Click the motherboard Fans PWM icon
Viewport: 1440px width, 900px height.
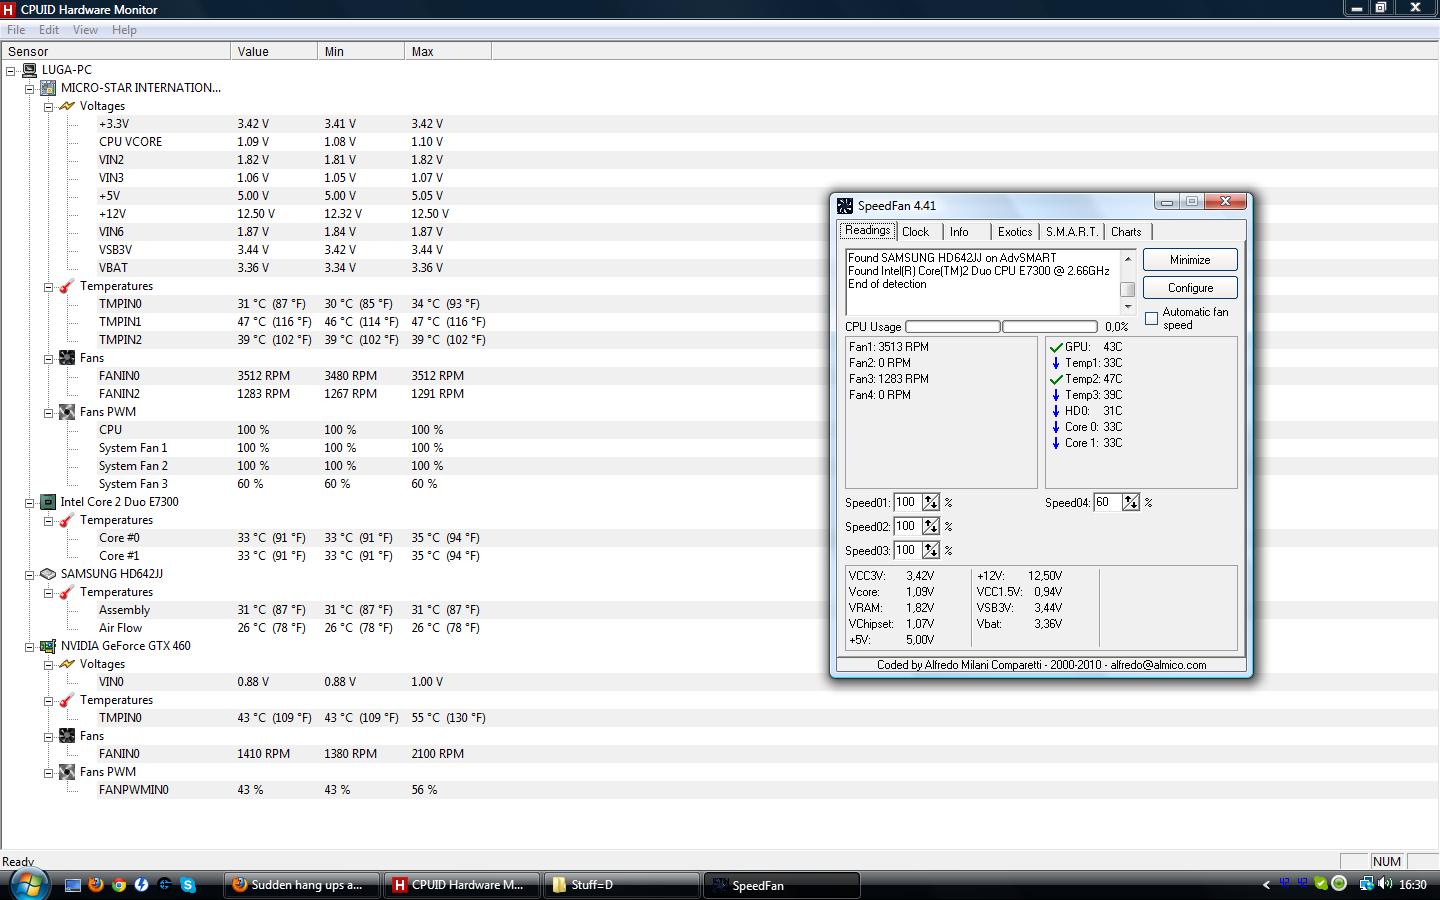coord(67,412)
